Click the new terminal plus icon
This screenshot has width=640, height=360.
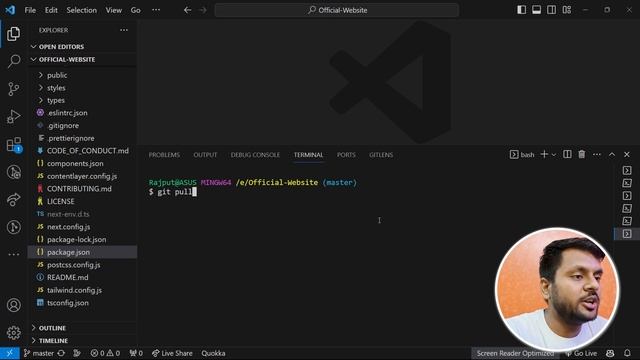pos(544,154)
